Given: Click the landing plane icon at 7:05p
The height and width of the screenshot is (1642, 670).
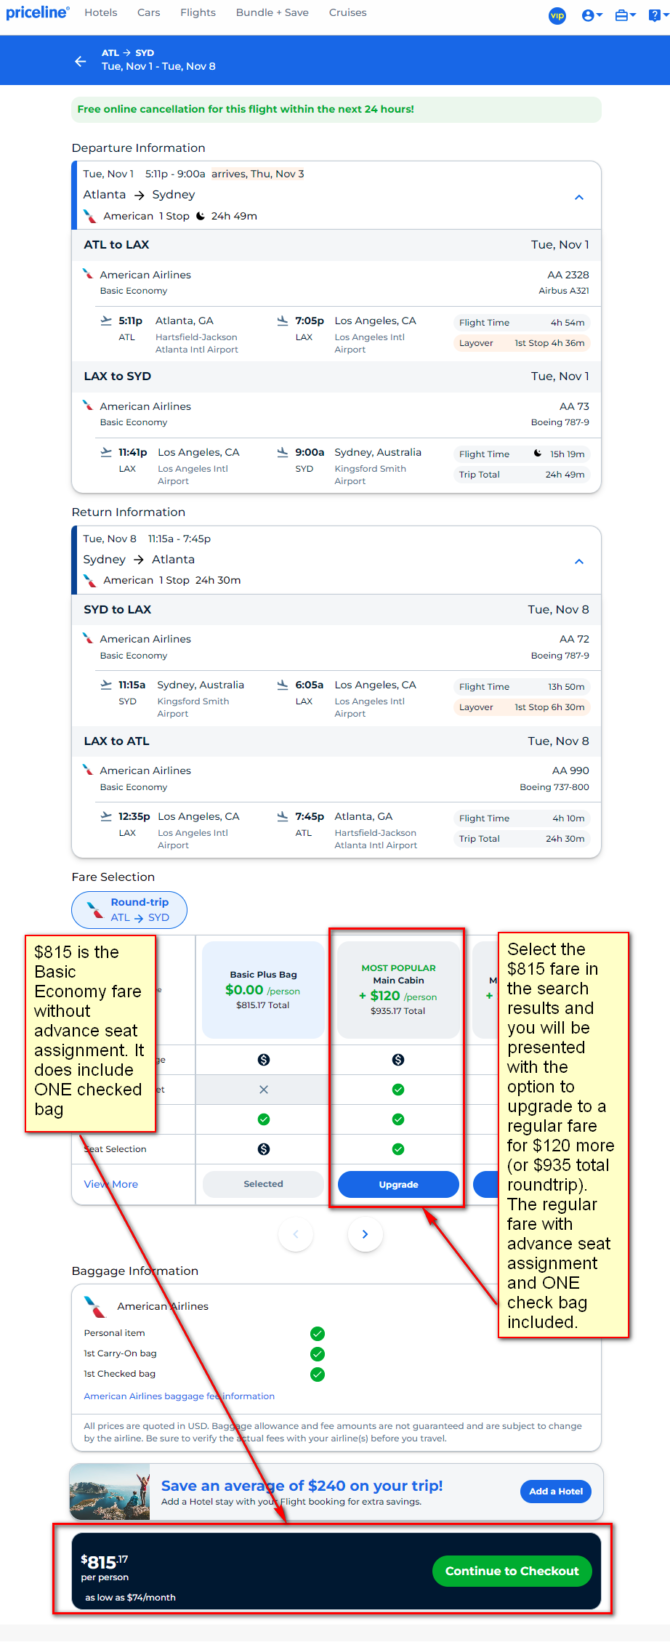Looking at the screenshot, I should click(x=282, y=321).
